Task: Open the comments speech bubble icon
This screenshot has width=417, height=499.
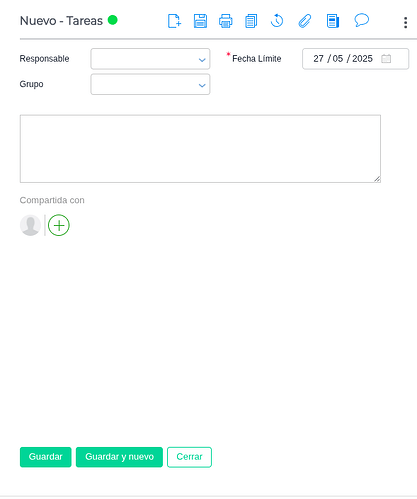Action: 361,20
